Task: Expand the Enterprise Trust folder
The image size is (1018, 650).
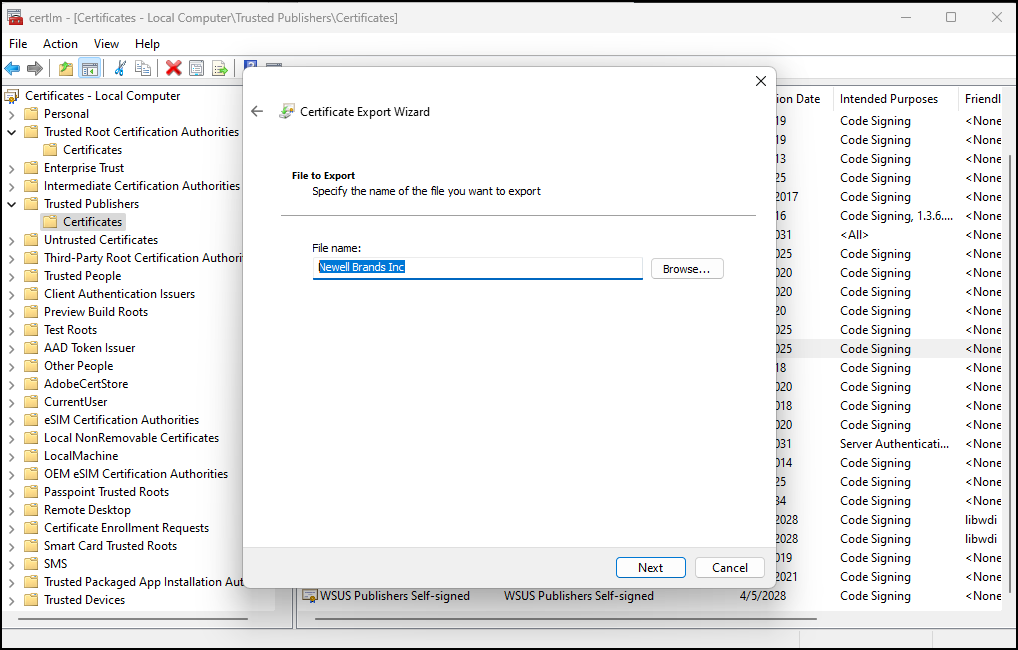Action: pos(12,168)
